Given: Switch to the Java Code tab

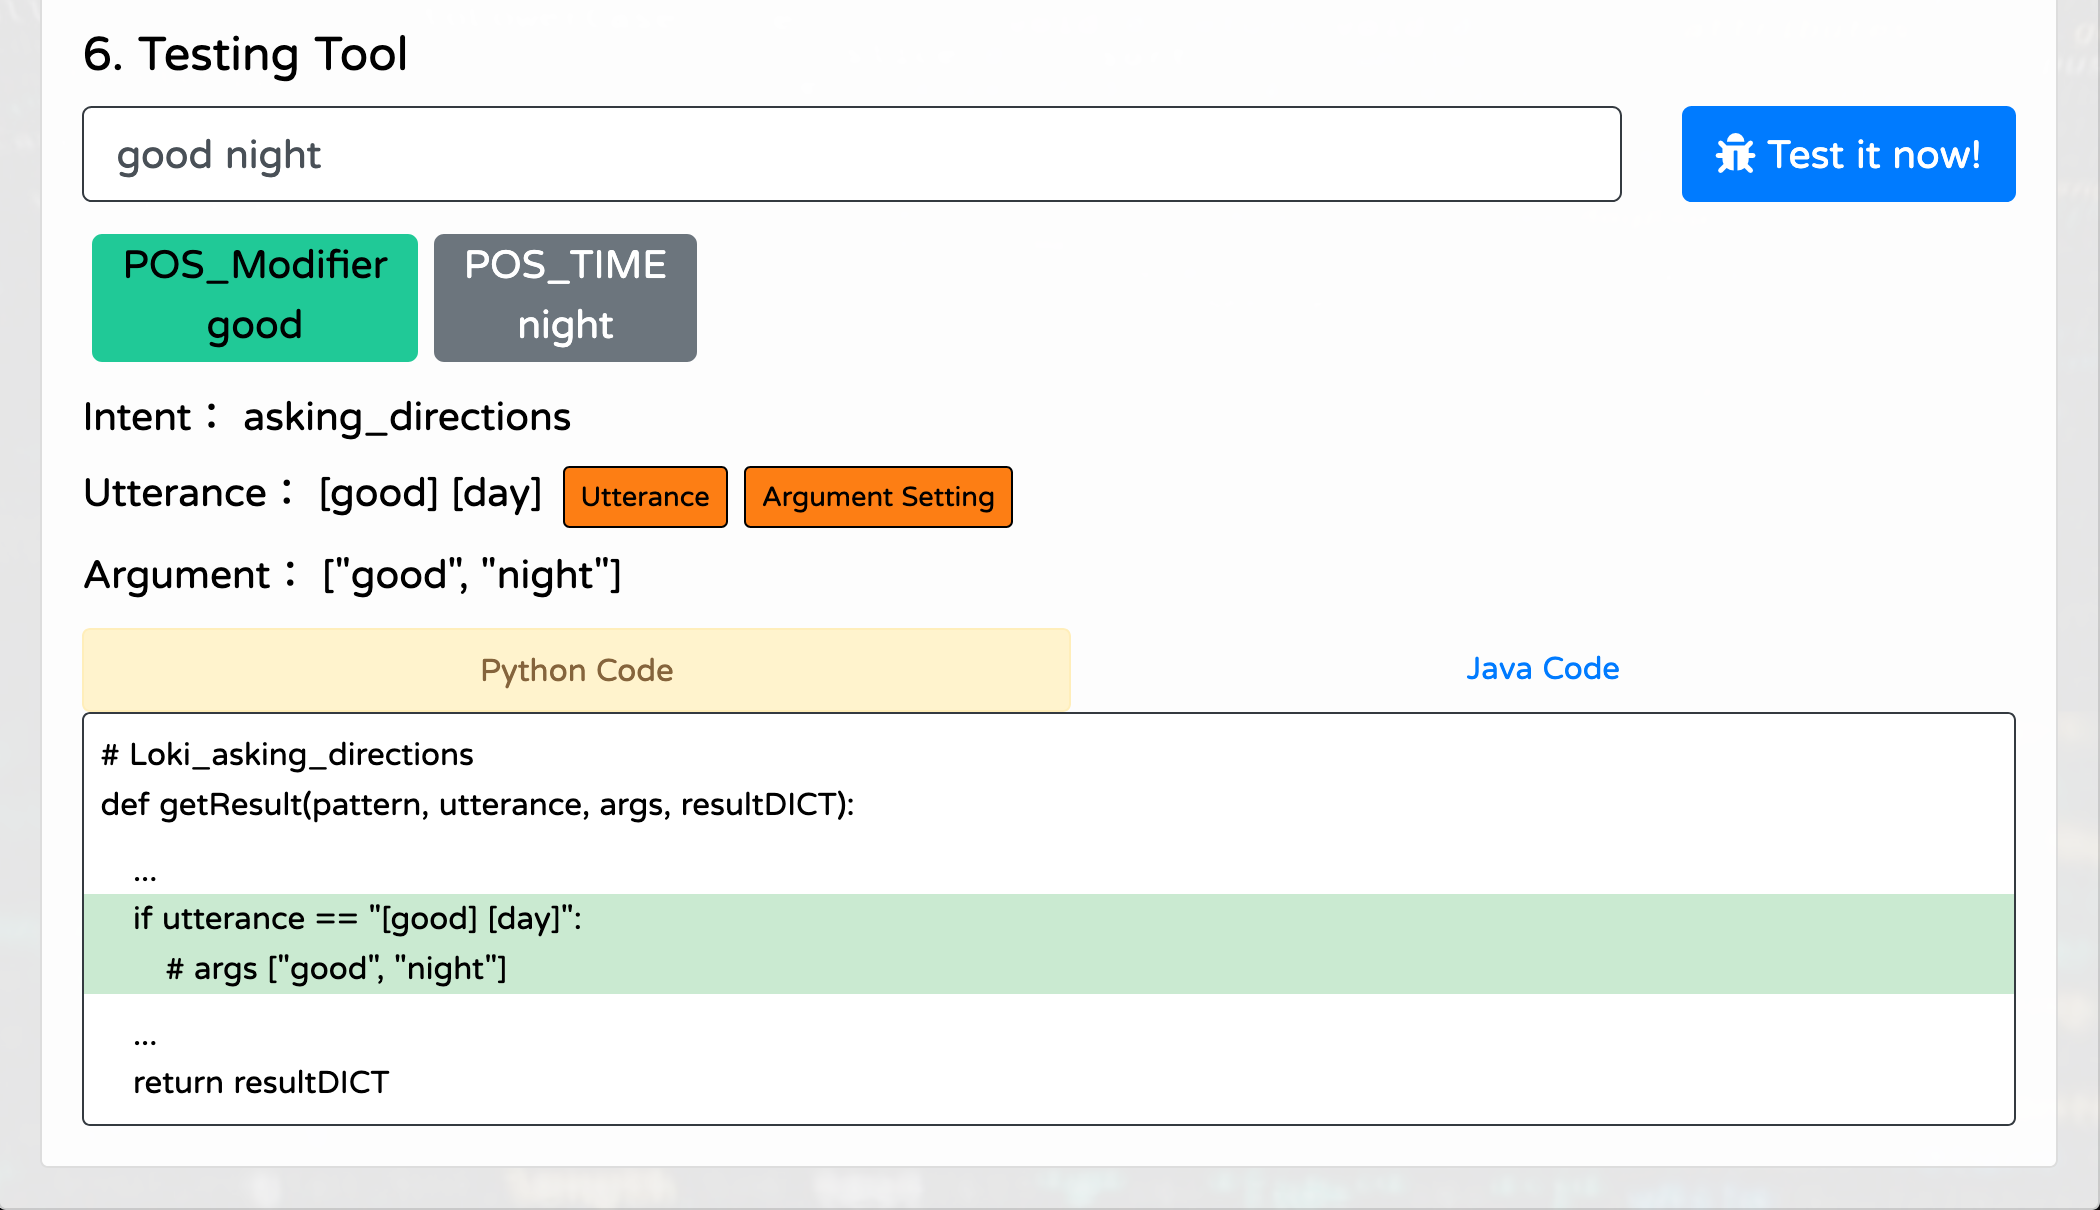Looking at the screenshot, I should click(x=1543, y=668).
